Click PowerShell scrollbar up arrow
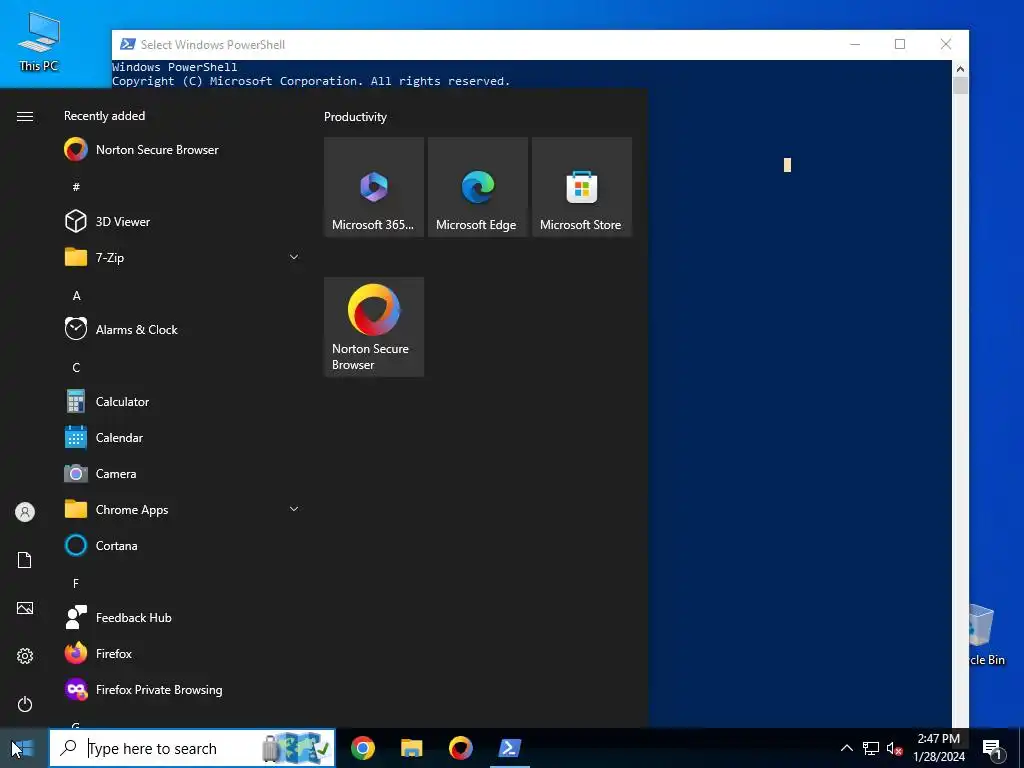This screenshot has width=1024, height=768. click(960, 69)
